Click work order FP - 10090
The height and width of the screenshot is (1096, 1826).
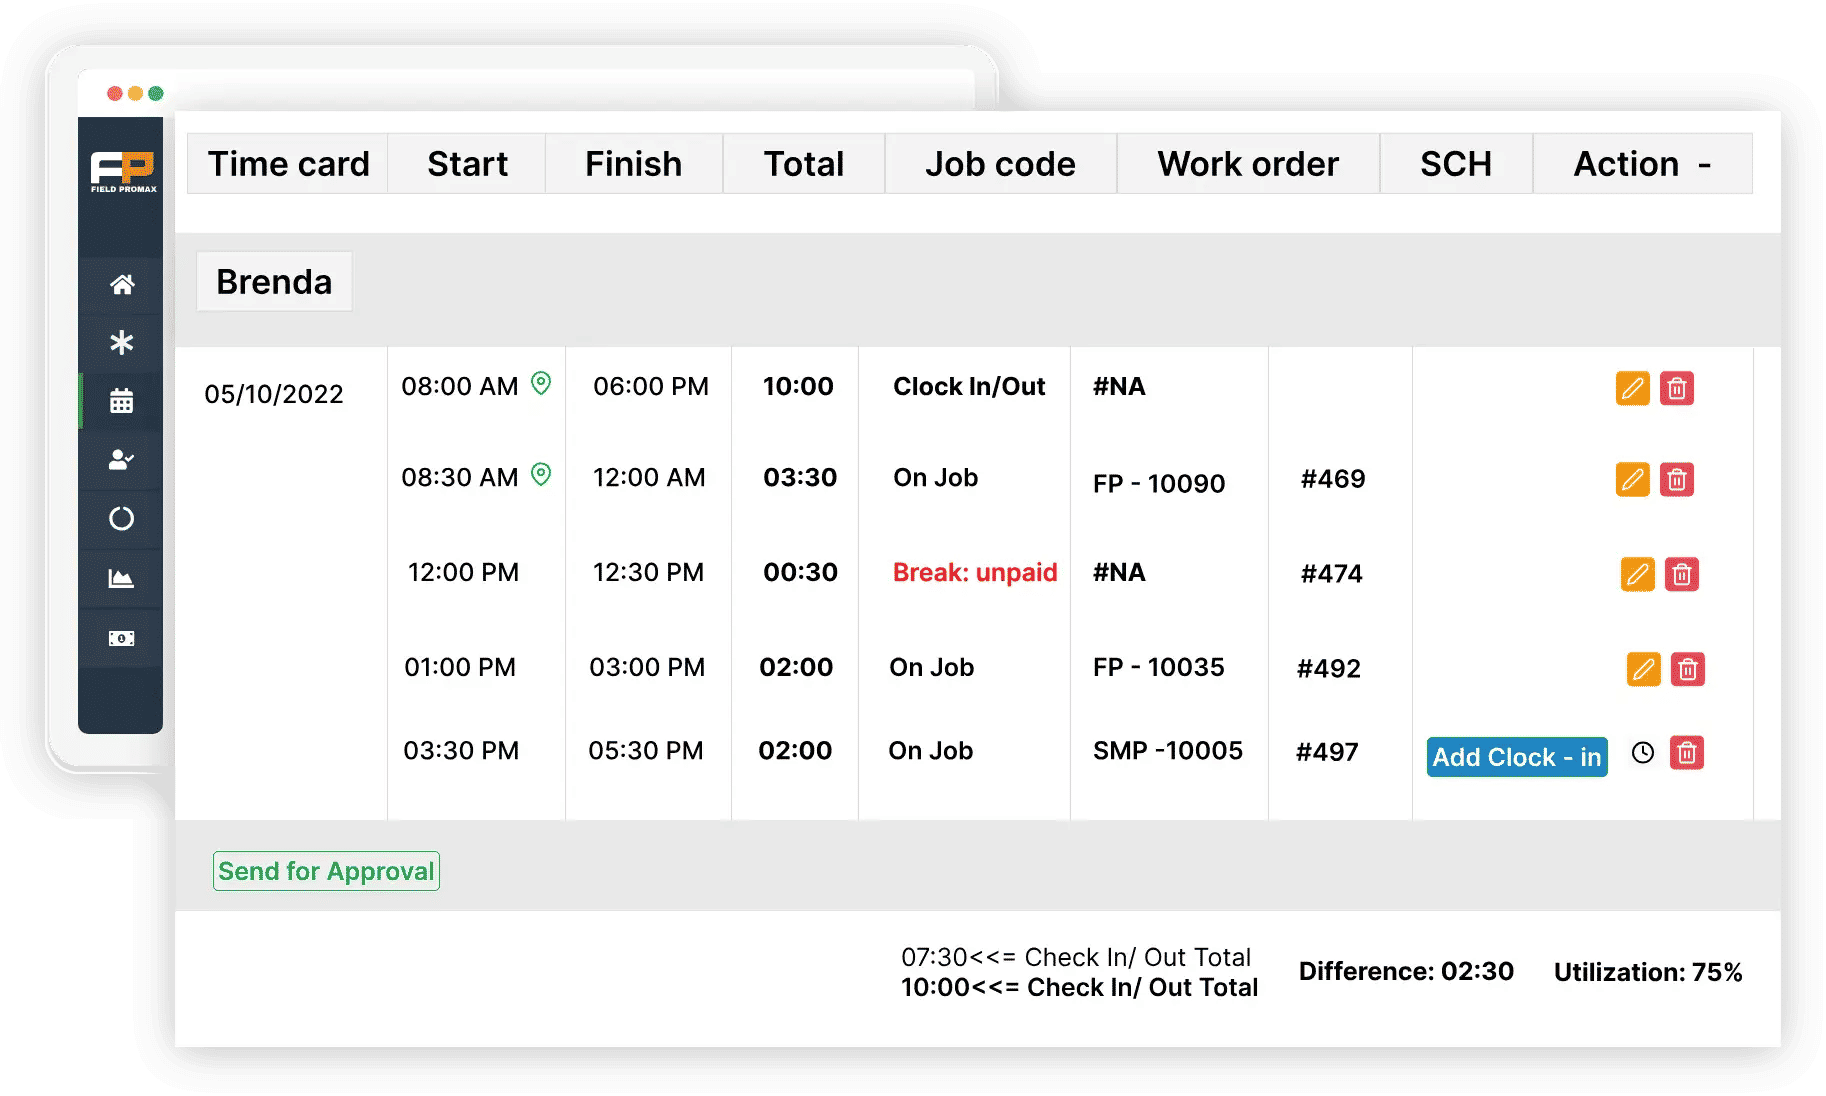click(x=1159, y=483)
